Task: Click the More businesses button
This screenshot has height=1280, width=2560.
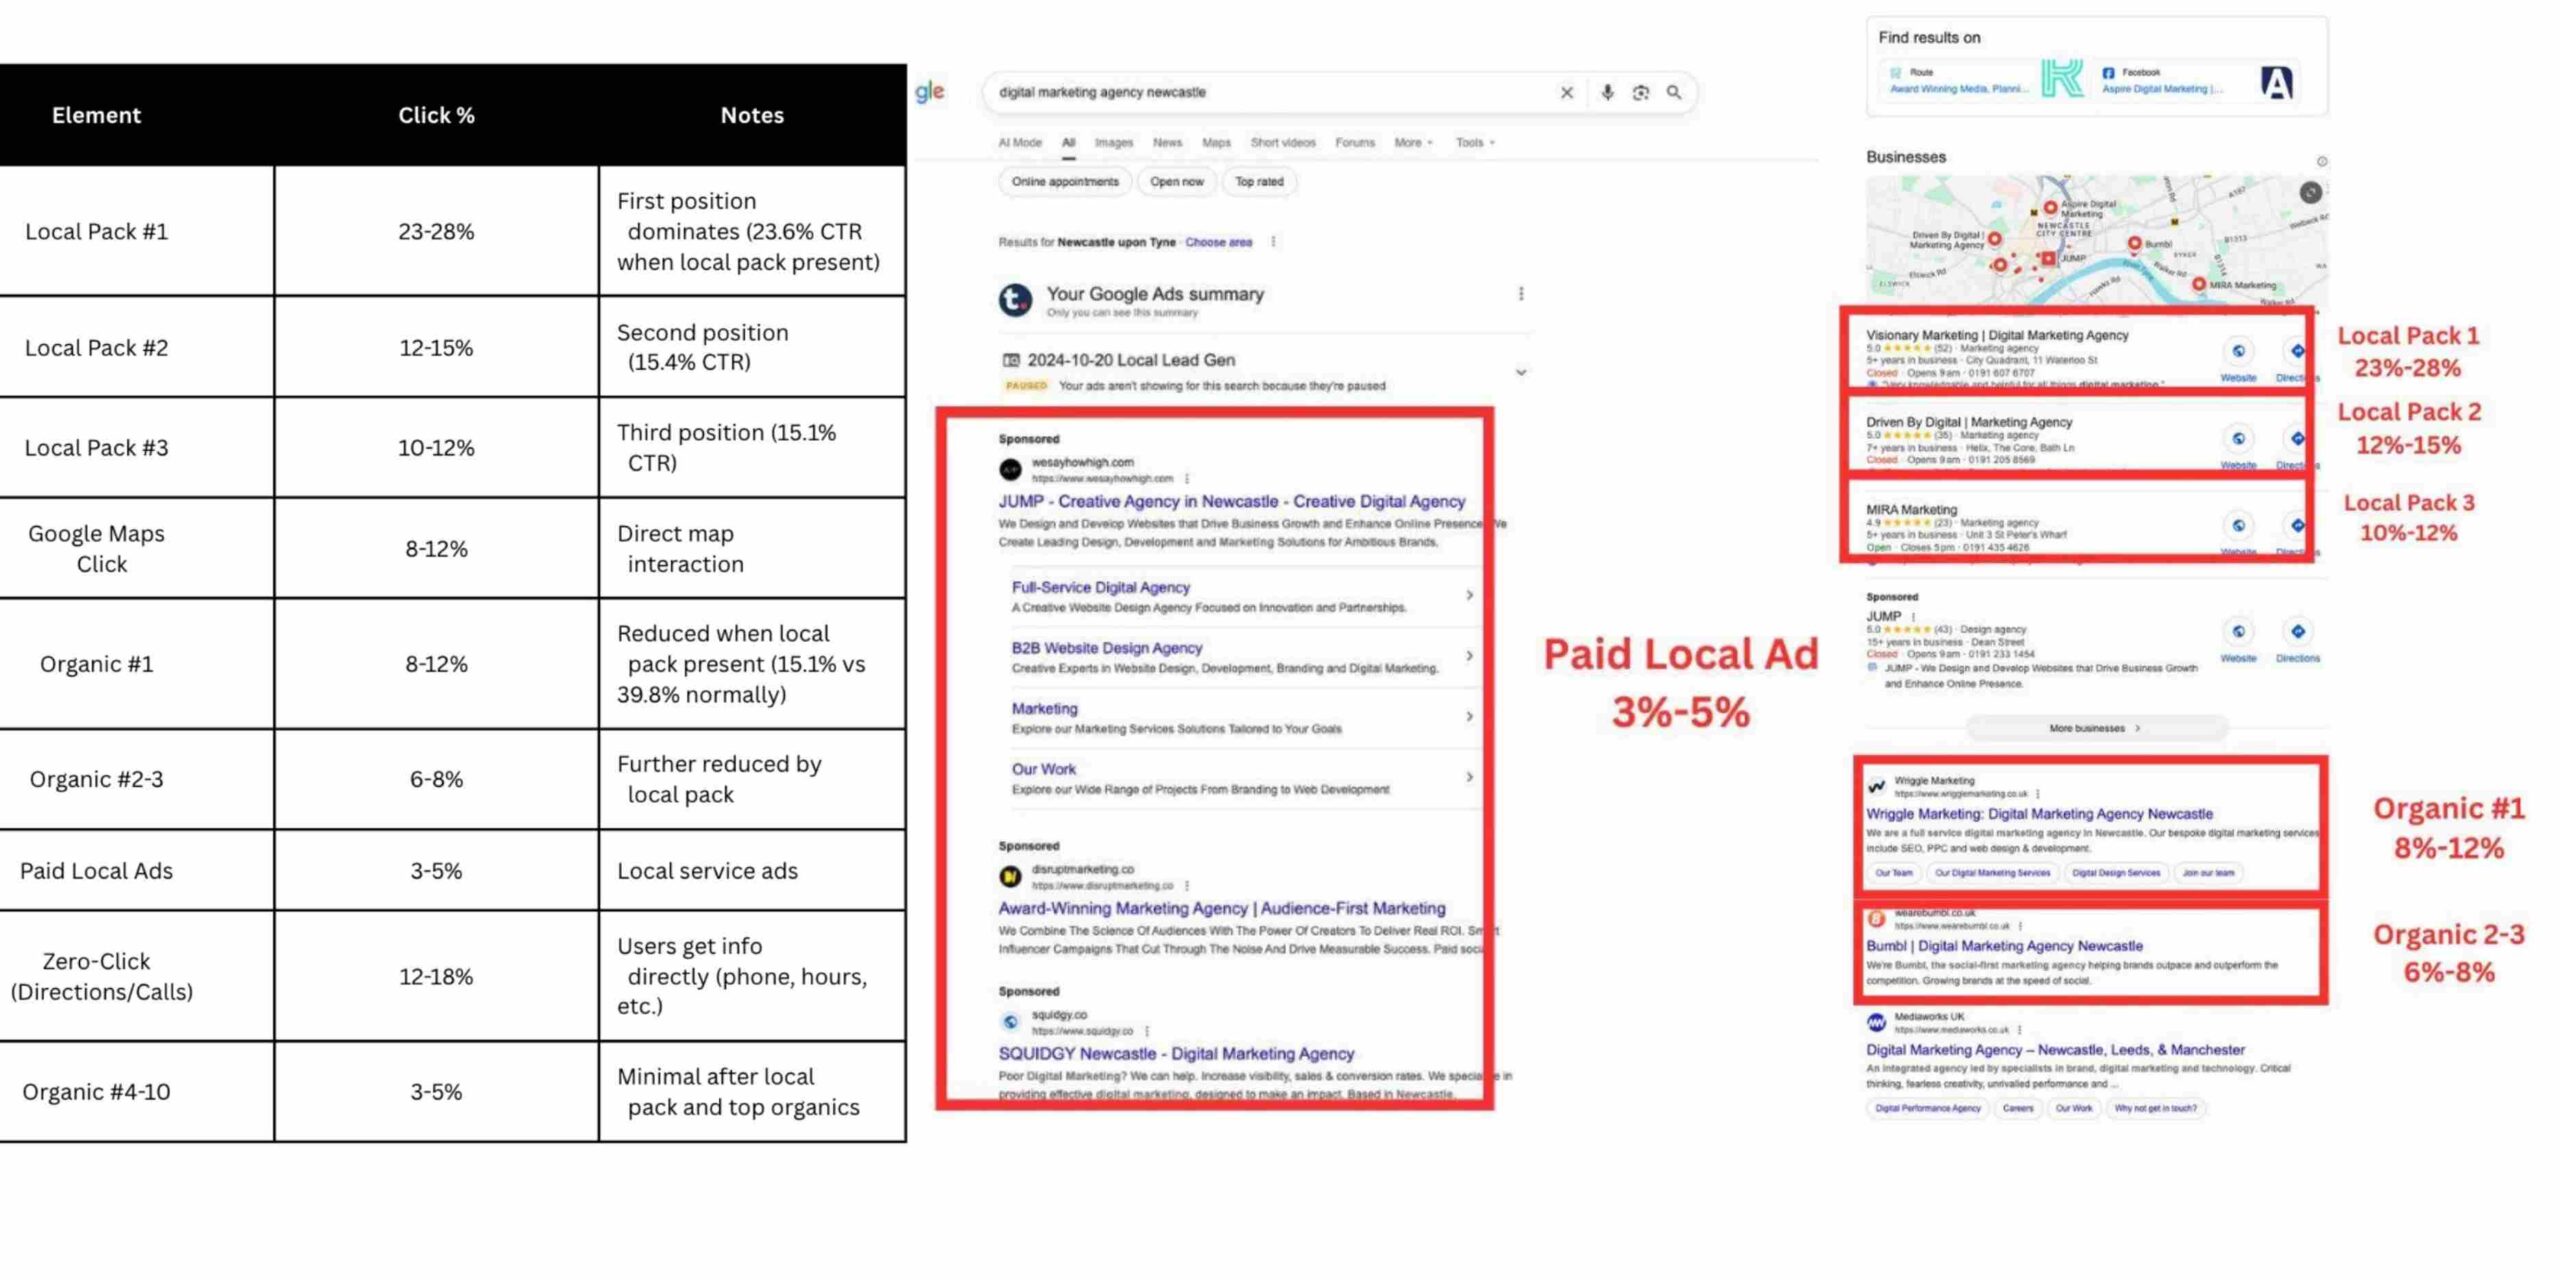Action: (2095, 728)
